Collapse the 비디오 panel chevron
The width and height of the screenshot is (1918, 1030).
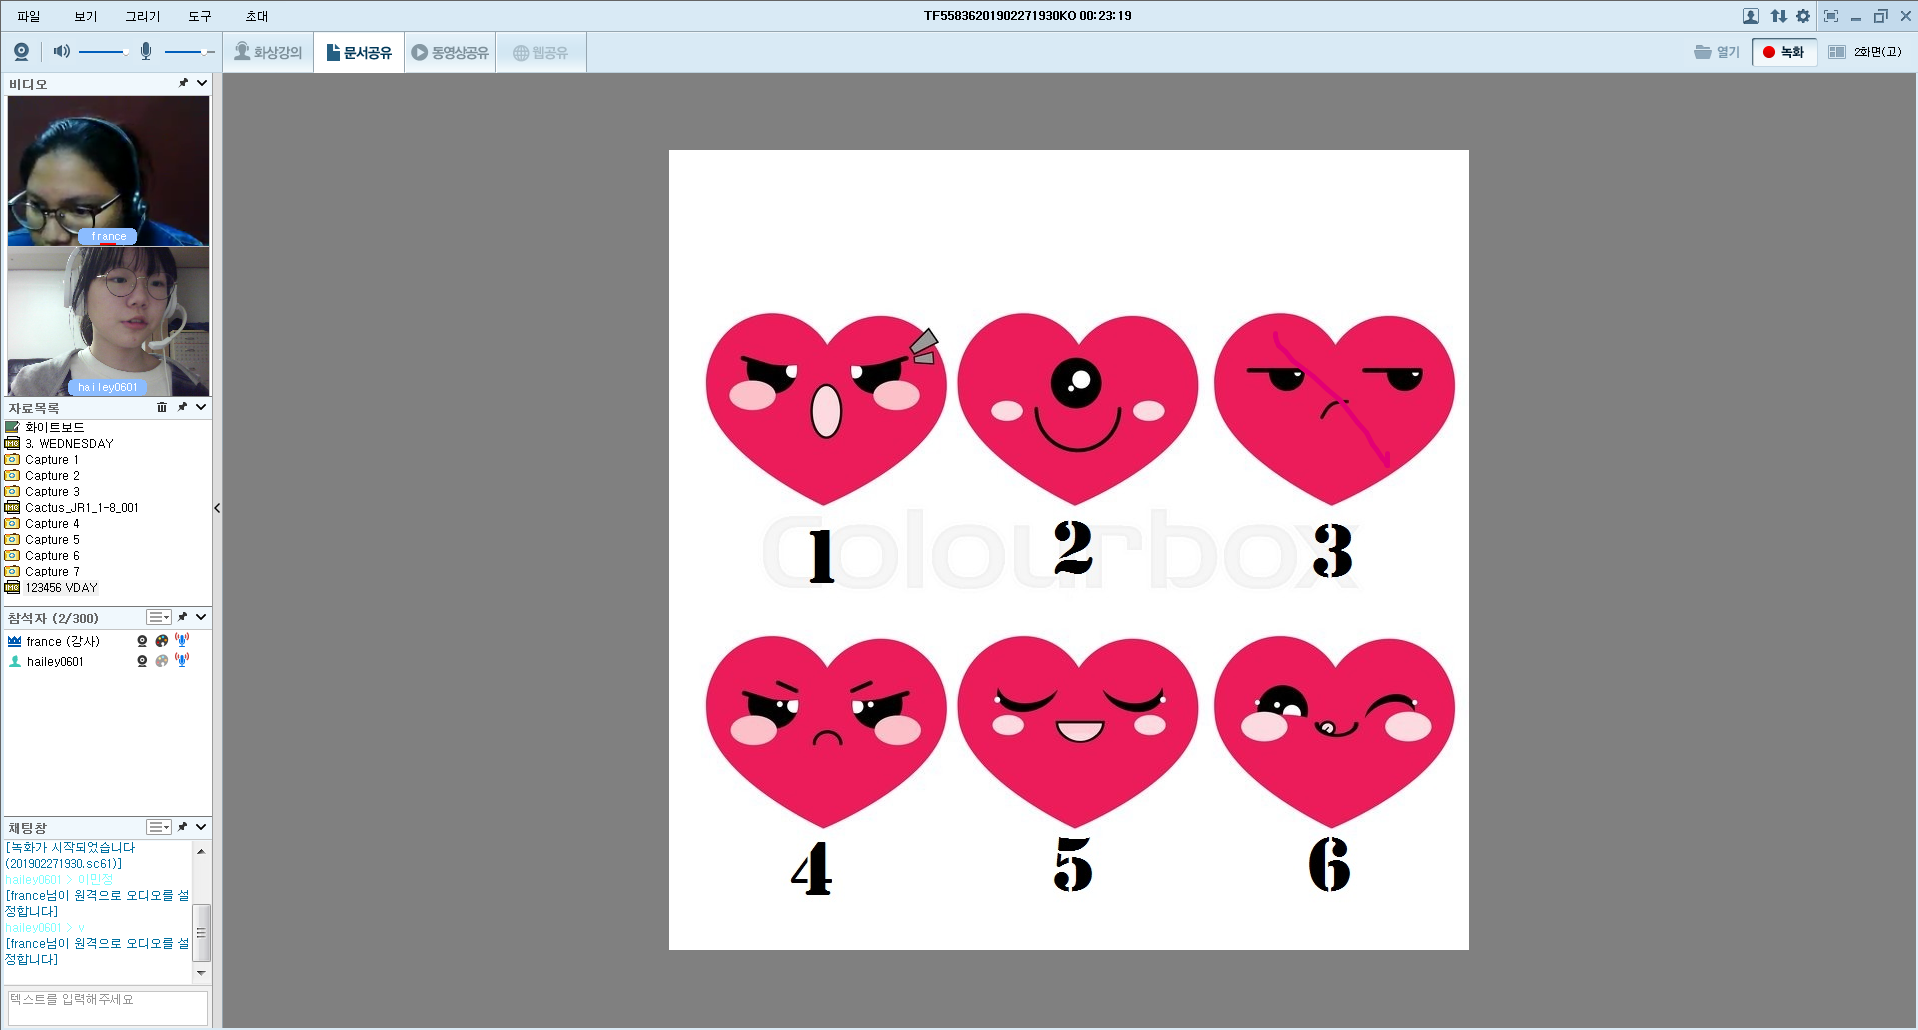click(202, 83)
